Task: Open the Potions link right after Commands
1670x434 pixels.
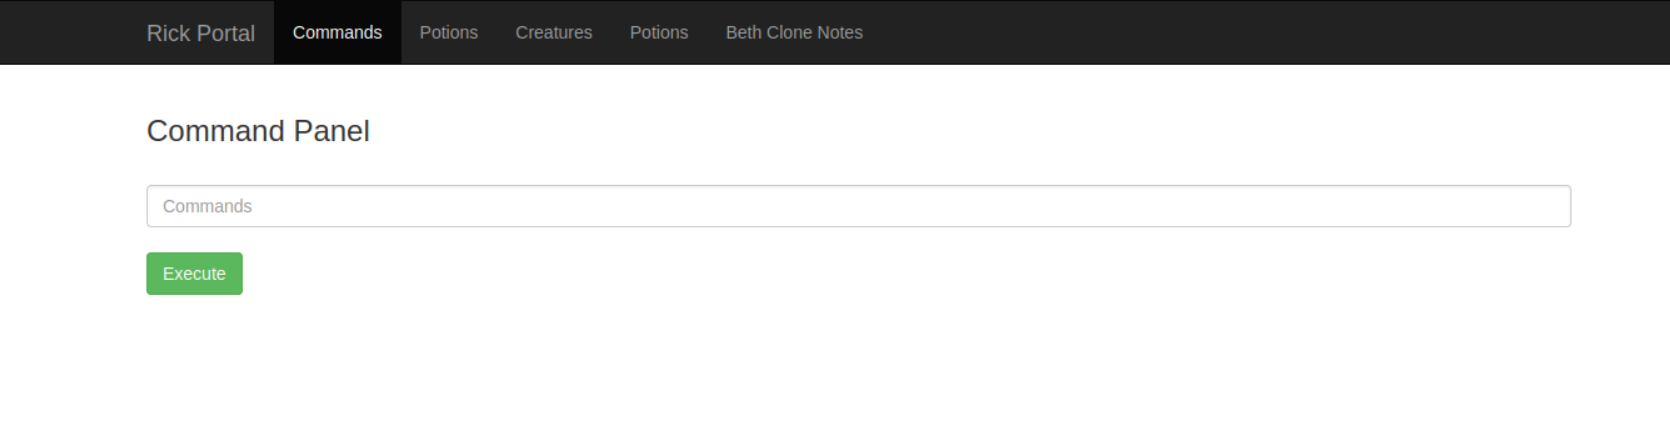Action: [448, 33]
